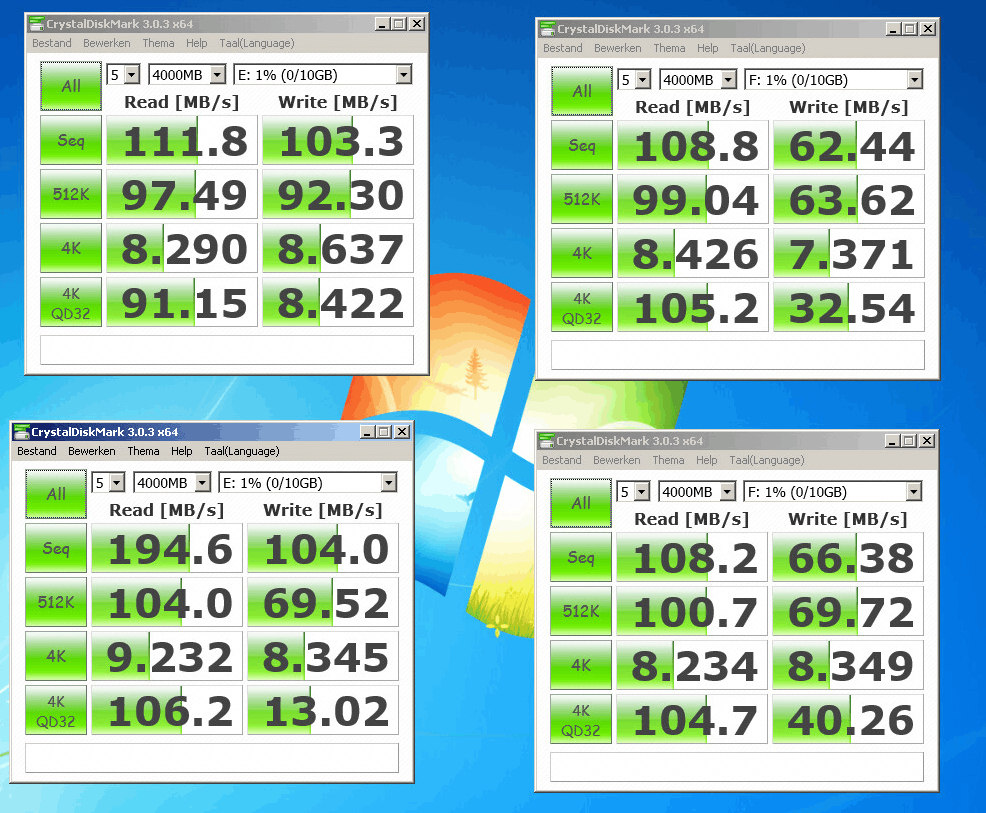
Task: Open test count dropdown in window with 194.6 Seq read
Action: (x=108, y=483)
